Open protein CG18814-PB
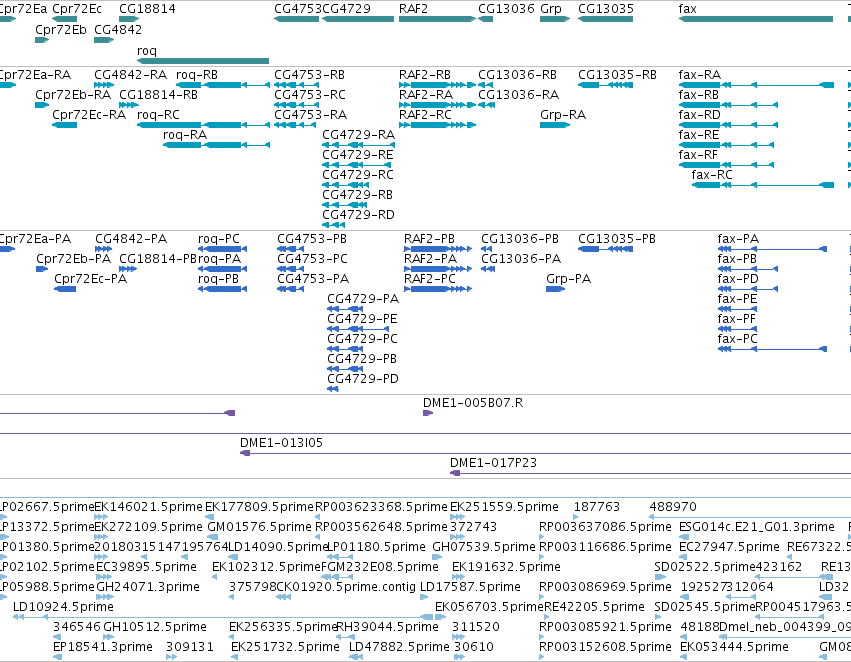Viewport: 851px width, 662px height. pyautogui.click(x=158, y=259)
